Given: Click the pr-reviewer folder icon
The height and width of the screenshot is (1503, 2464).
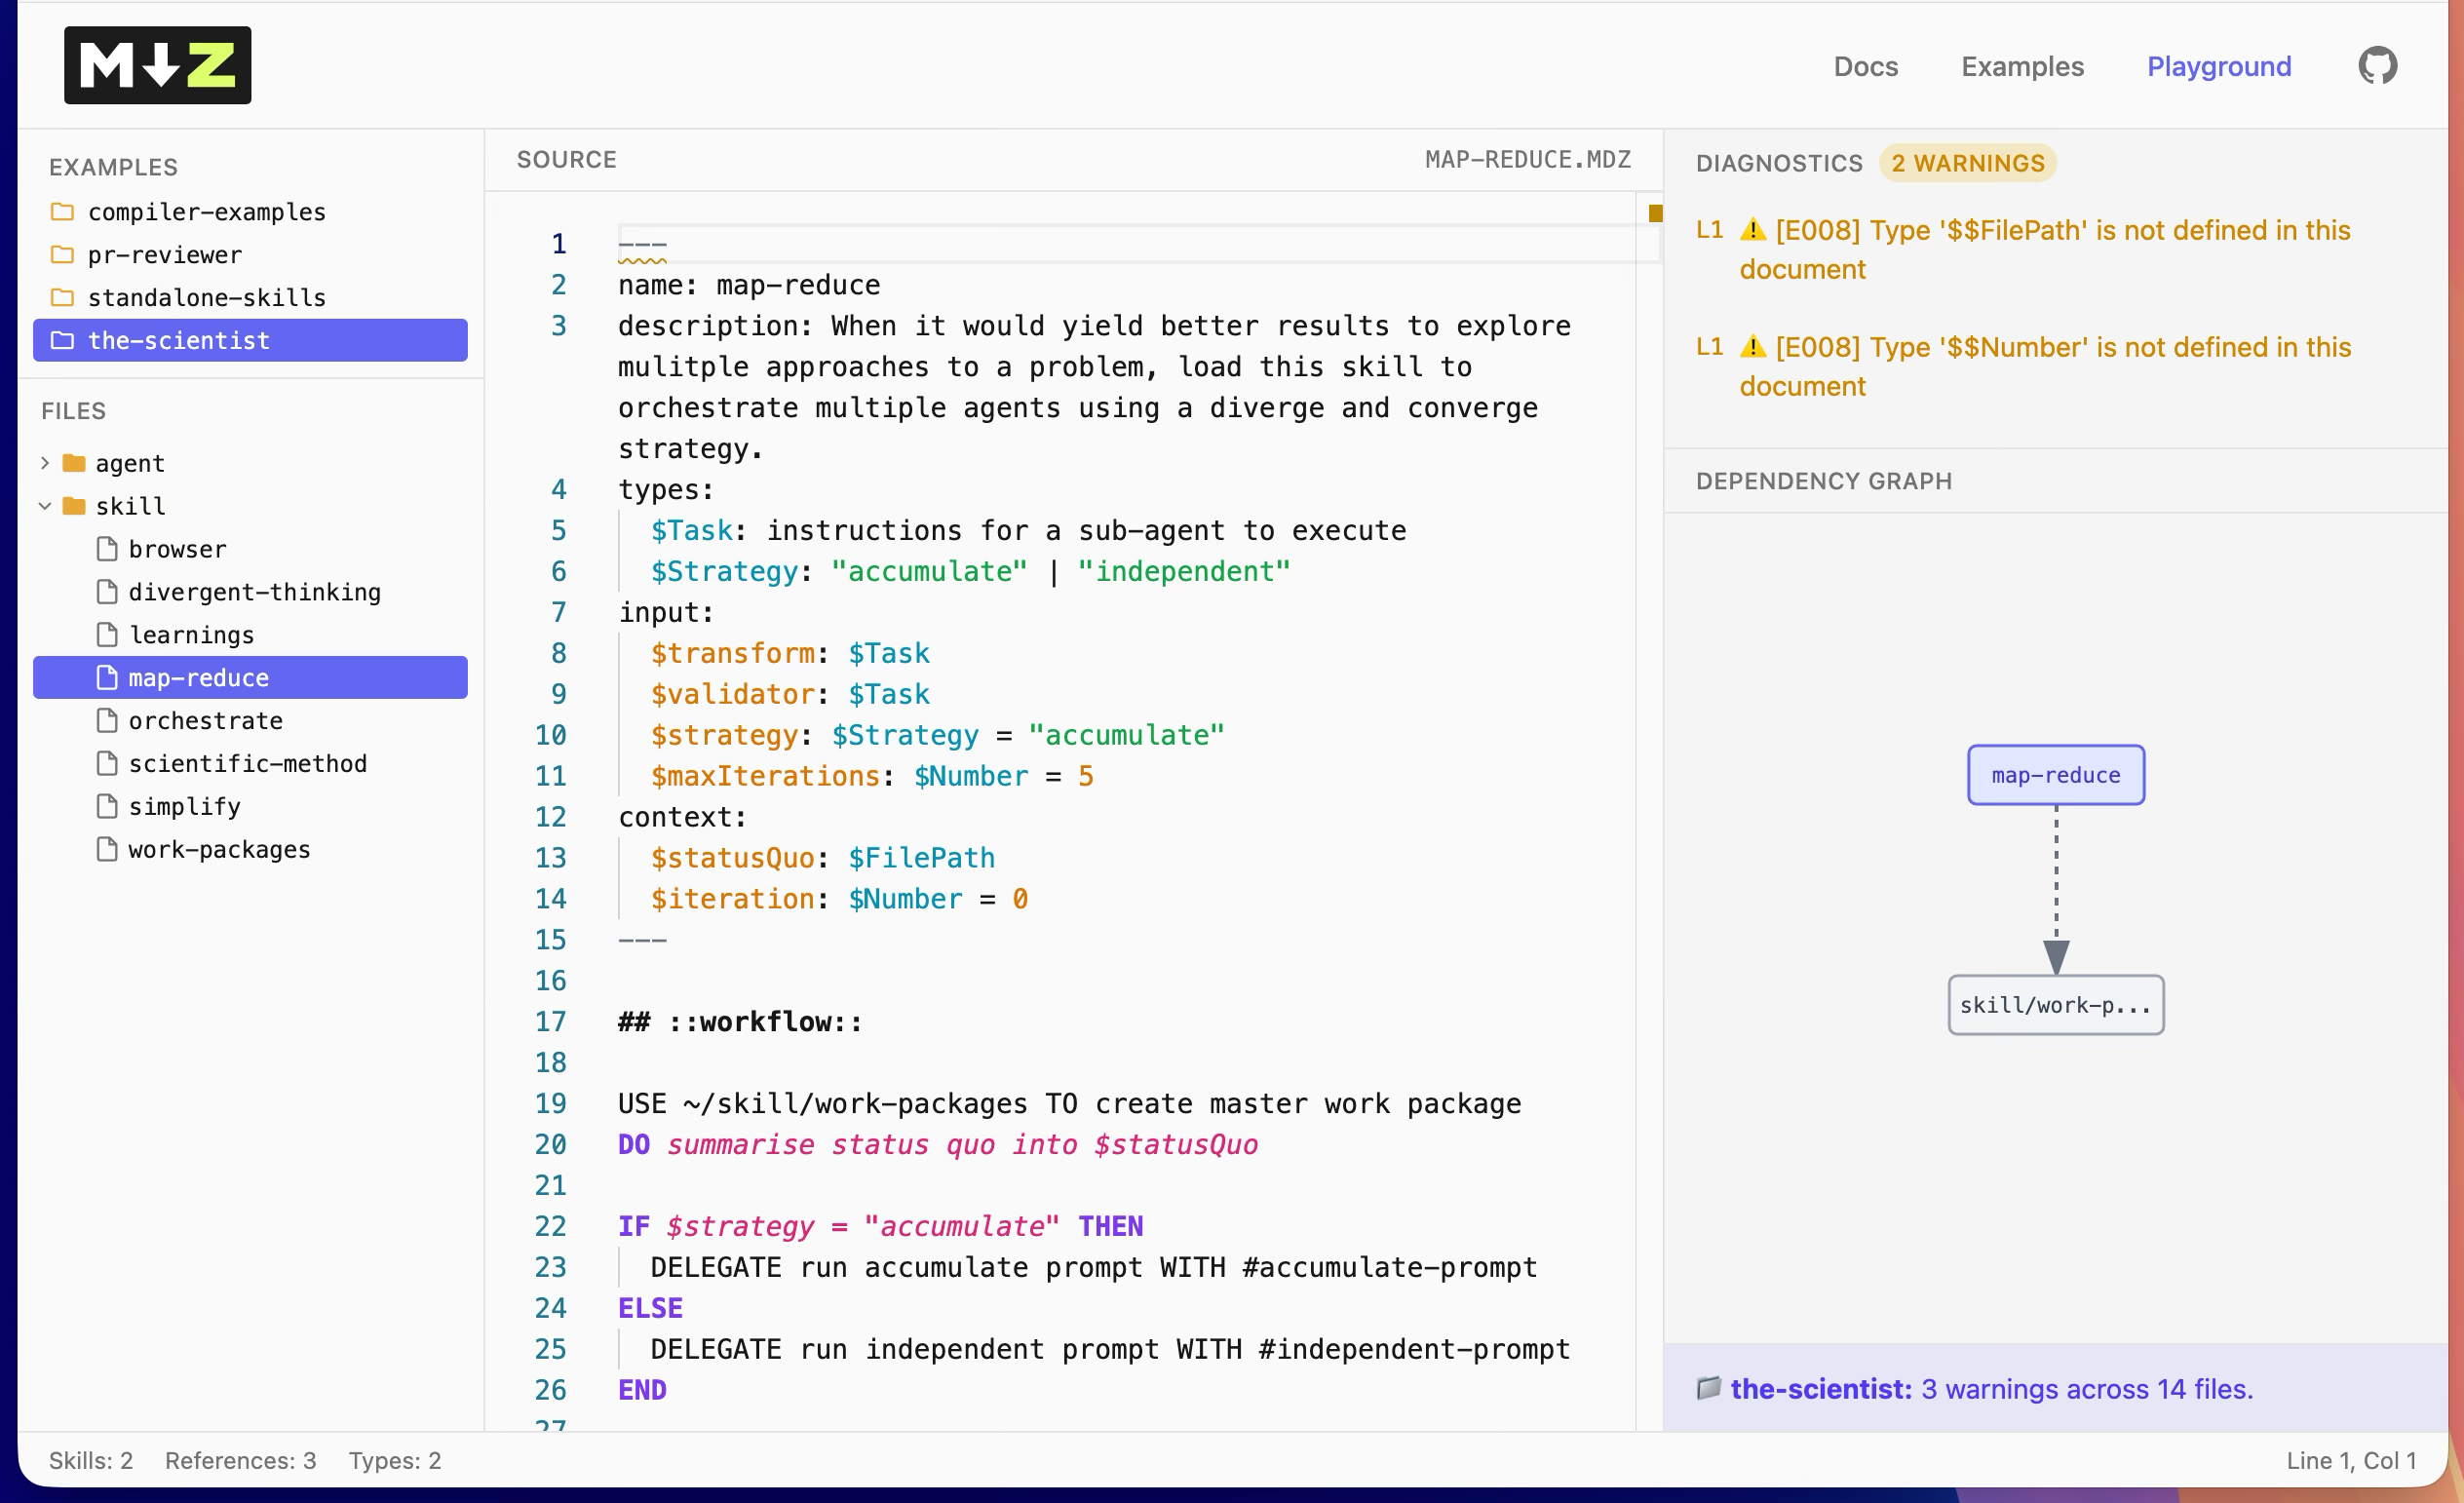Looking at the screenshot, I should 62,255.
